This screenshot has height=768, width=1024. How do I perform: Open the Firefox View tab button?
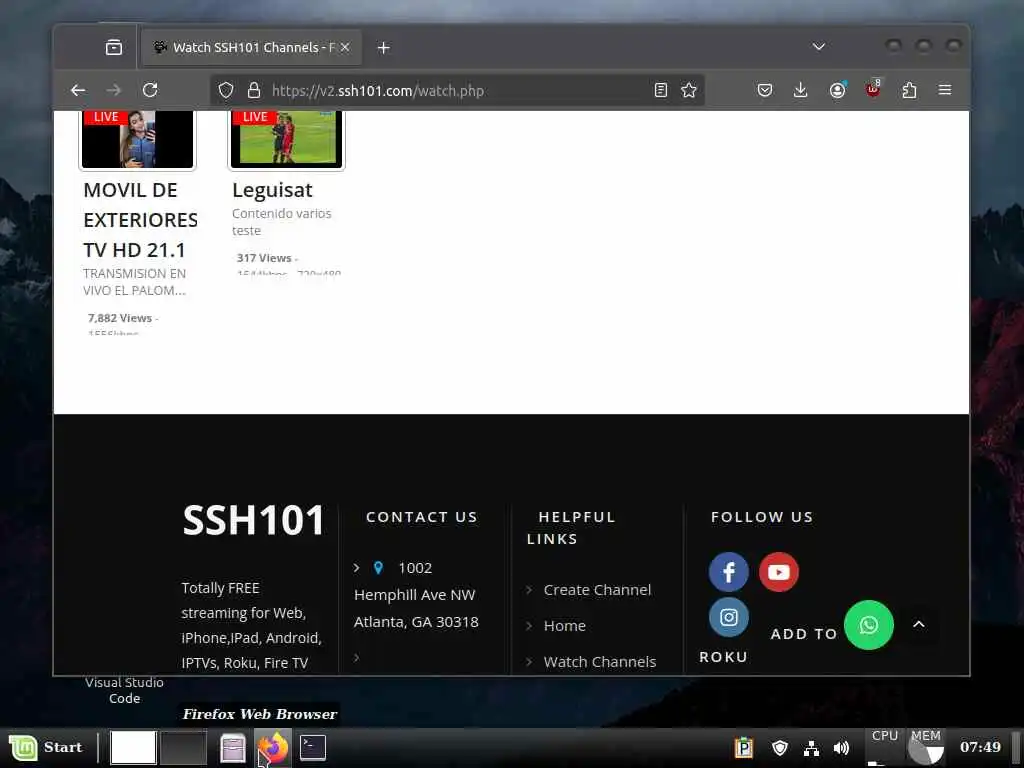(x=114, y=47)
